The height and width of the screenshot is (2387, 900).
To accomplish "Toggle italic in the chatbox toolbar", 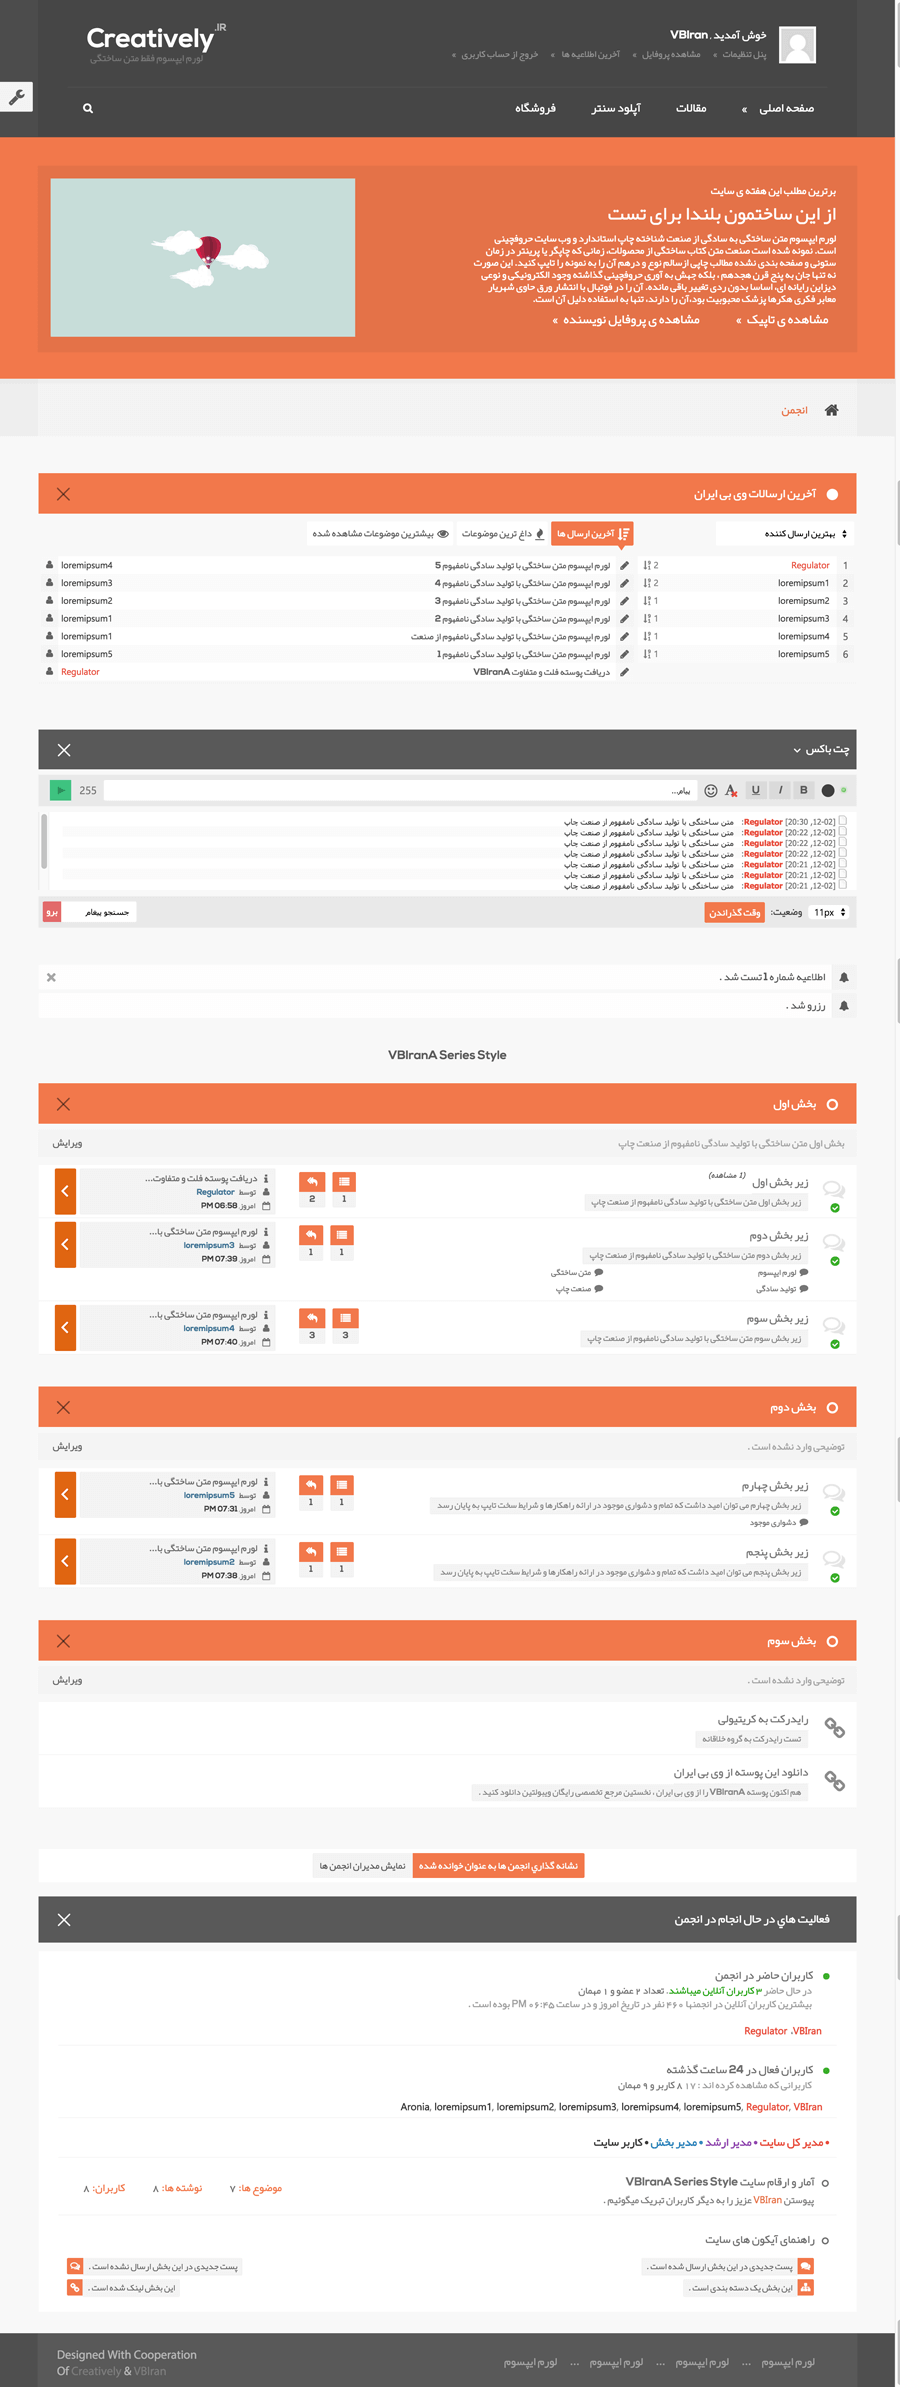I will (780, 790).
